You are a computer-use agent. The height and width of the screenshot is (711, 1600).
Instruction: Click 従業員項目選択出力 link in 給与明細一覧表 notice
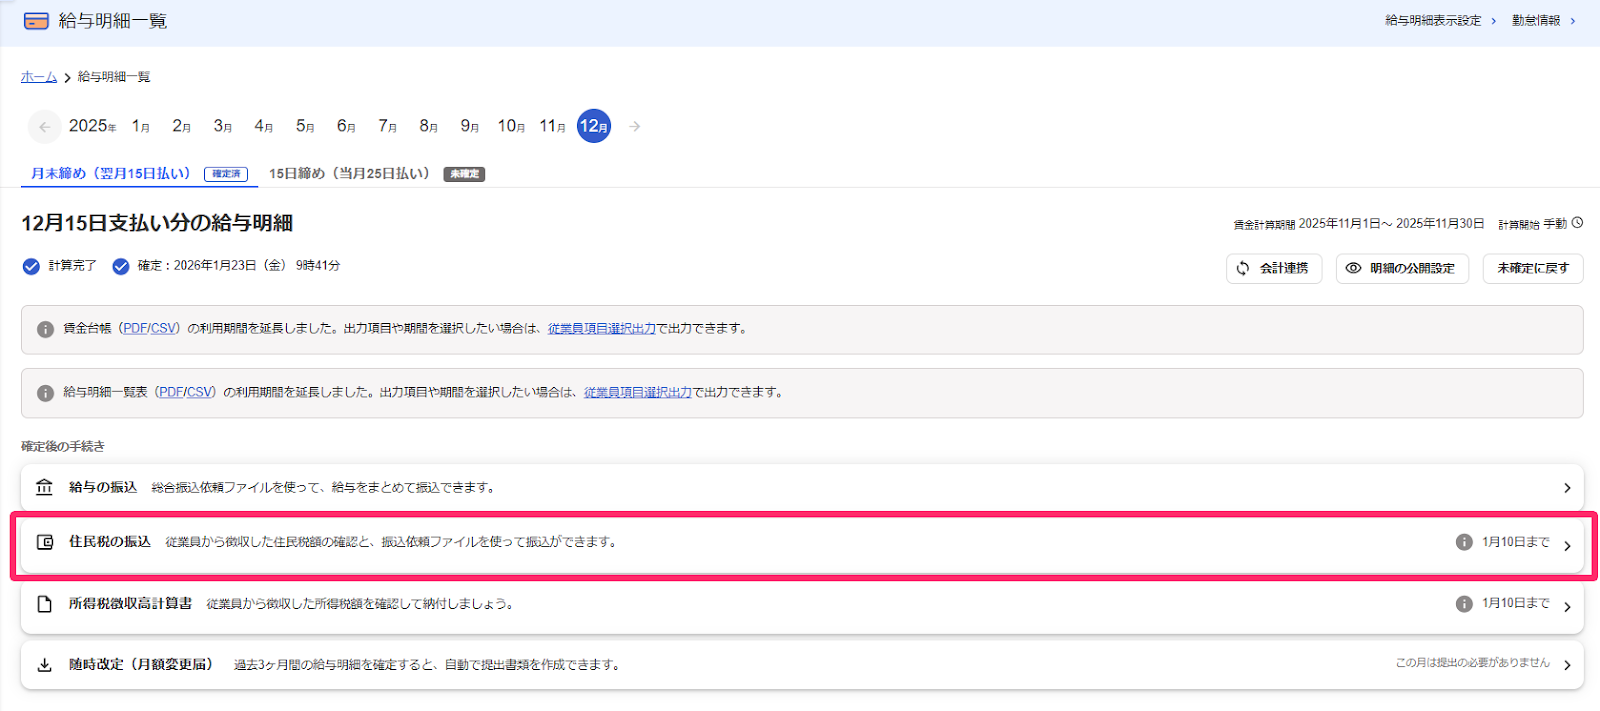pos(638,393)
